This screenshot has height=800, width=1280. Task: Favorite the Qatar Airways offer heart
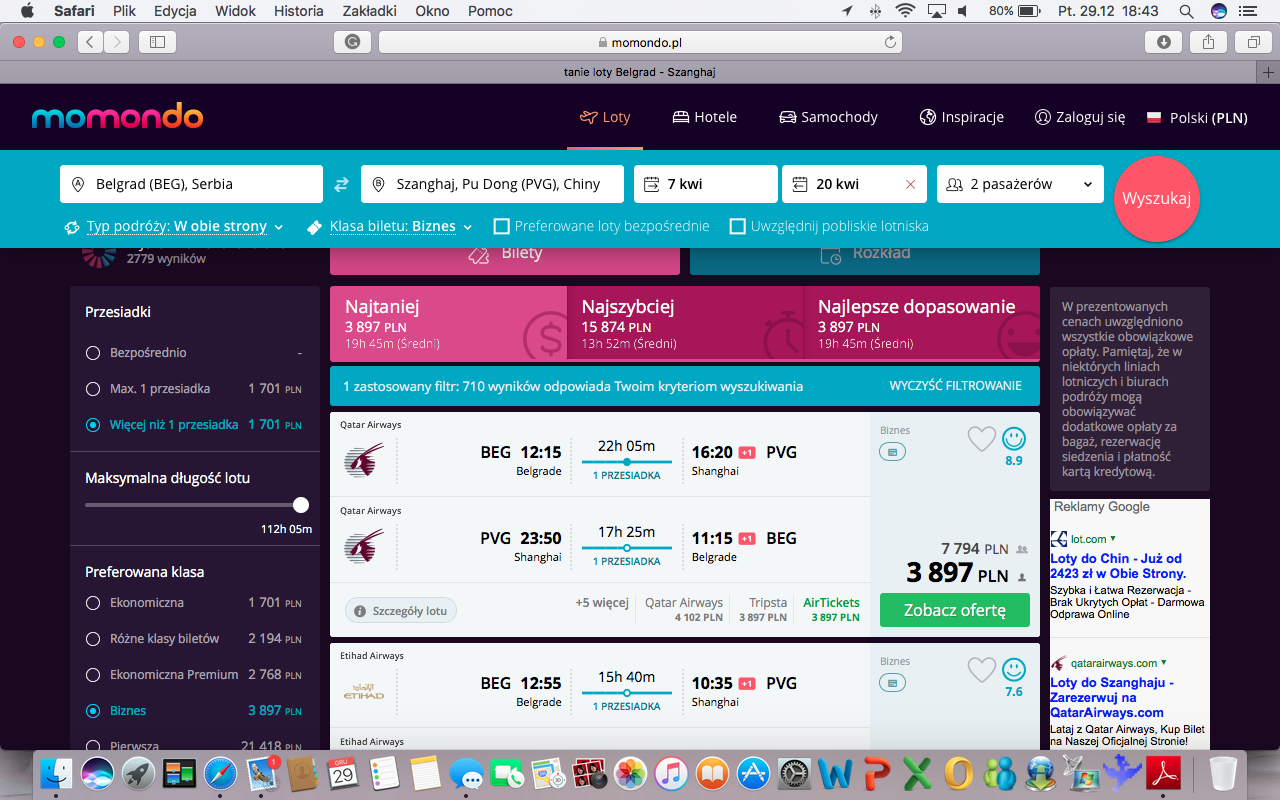982,438
